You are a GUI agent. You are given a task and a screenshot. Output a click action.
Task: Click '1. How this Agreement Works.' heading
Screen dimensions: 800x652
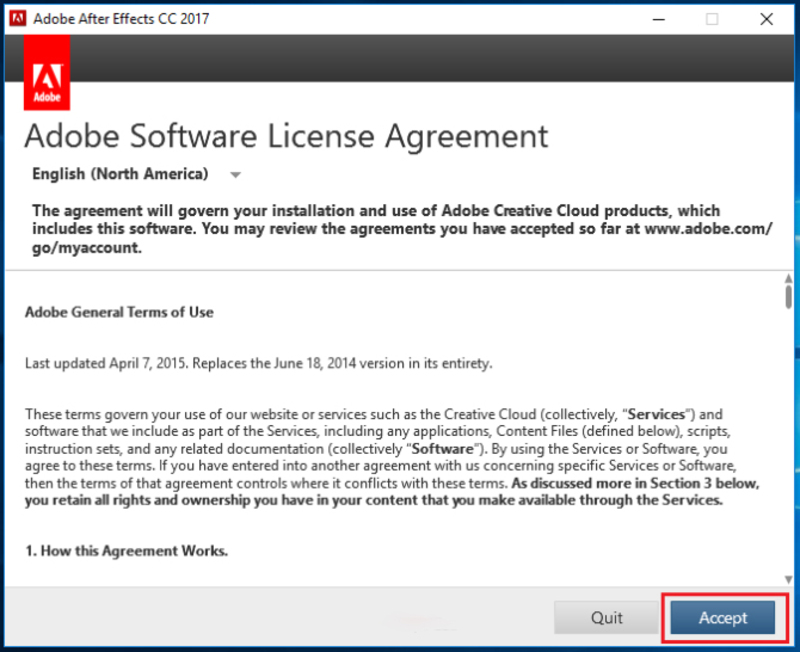[127, 551]
